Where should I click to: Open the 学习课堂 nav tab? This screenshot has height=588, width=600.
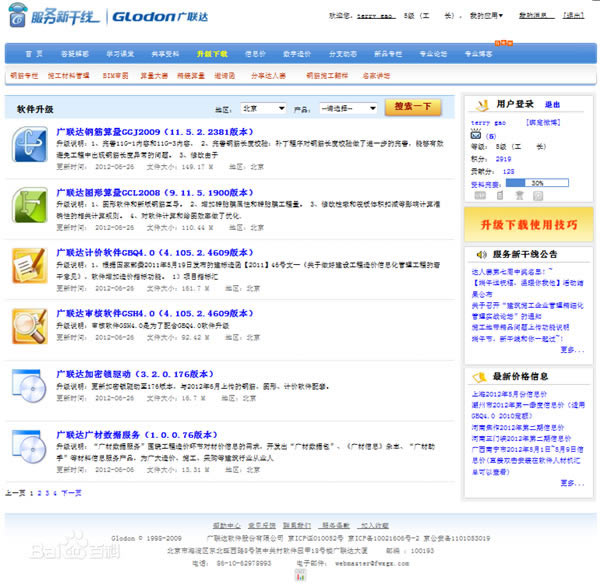[x=120, y=54]
